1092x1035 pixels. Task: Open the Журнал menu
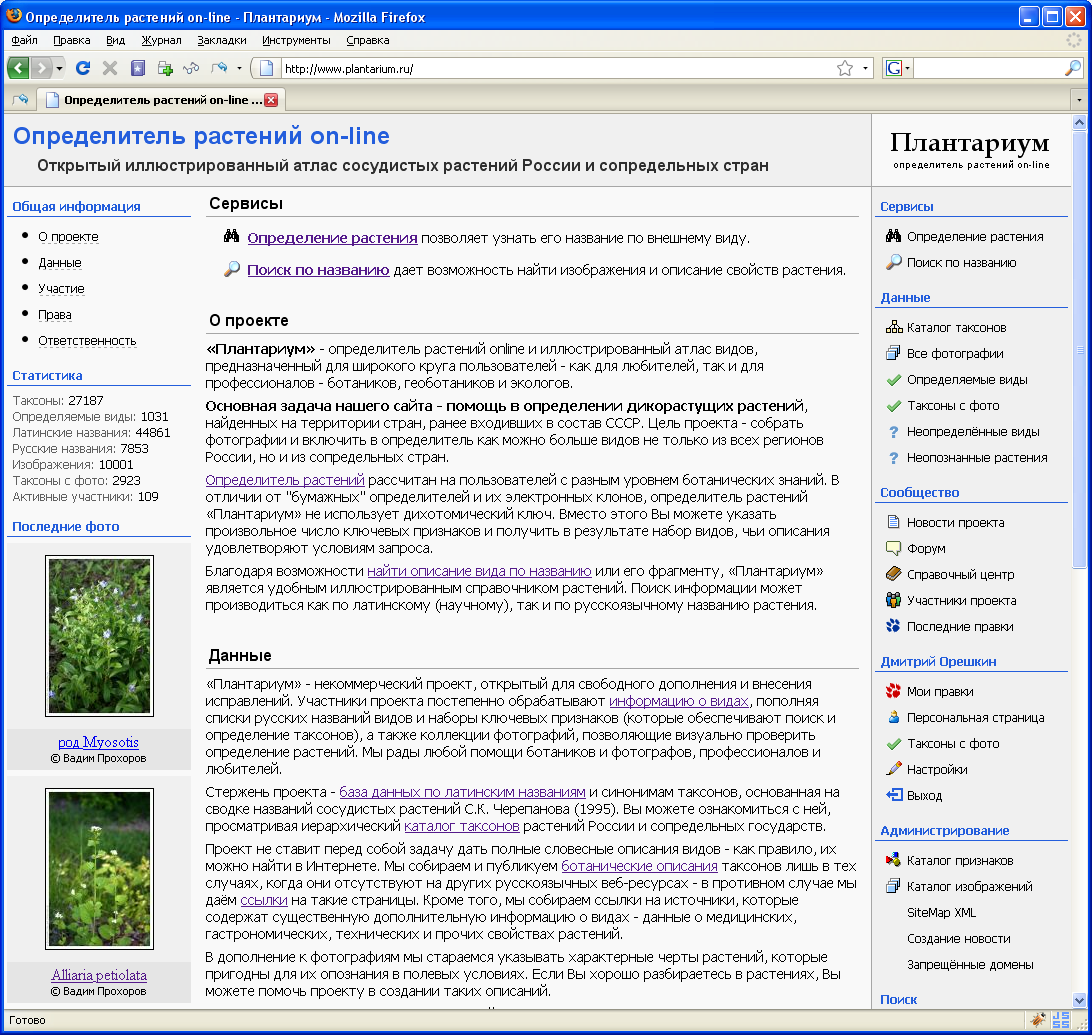point(161,40)
